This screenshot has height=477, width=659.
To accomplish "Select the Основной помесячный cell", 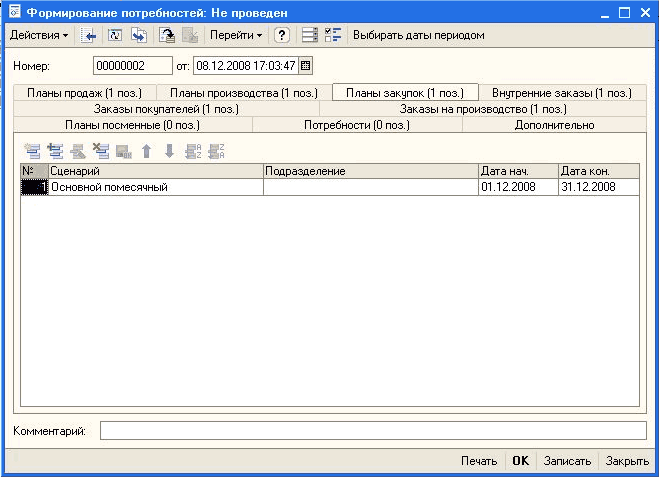I will coord(156,187).
